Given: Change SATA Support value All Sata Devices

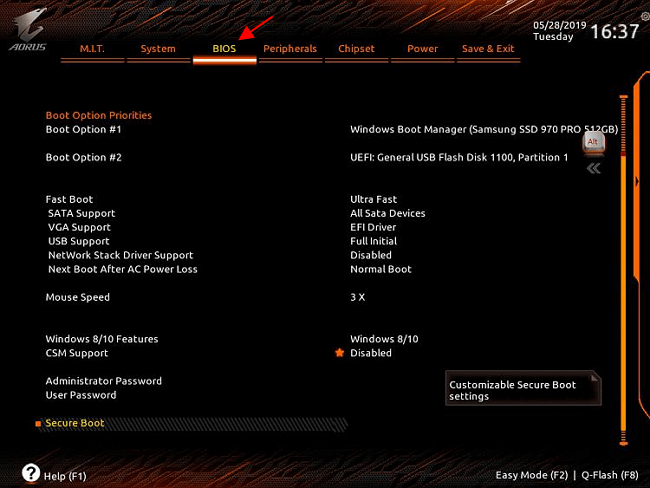Looking at the screenshot, I should point(388,214).
